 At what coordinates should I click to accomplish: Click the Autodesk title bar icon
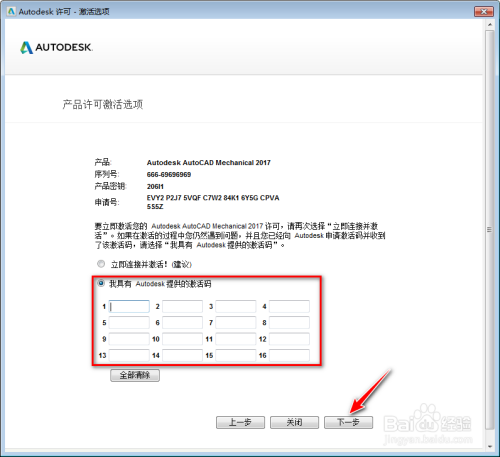(x=11, y=12)
